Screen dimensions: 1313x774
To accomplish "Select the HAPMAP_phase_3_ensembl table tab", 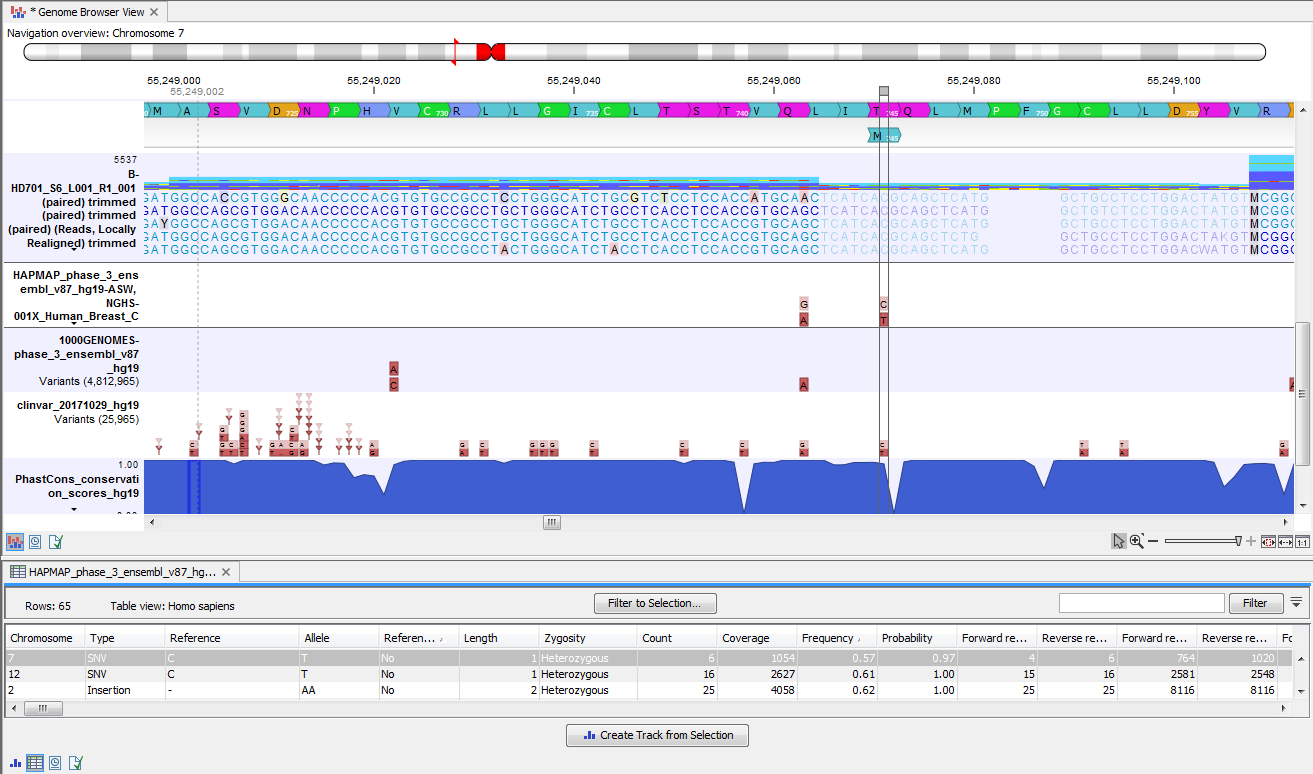I will point(120,572).
